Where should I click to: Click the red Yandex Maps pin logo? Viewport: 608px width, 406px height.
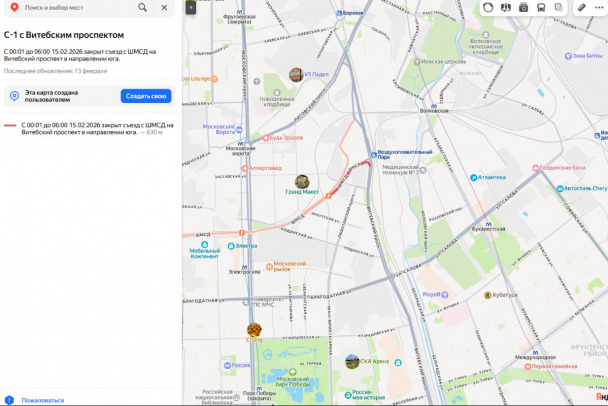14,8
